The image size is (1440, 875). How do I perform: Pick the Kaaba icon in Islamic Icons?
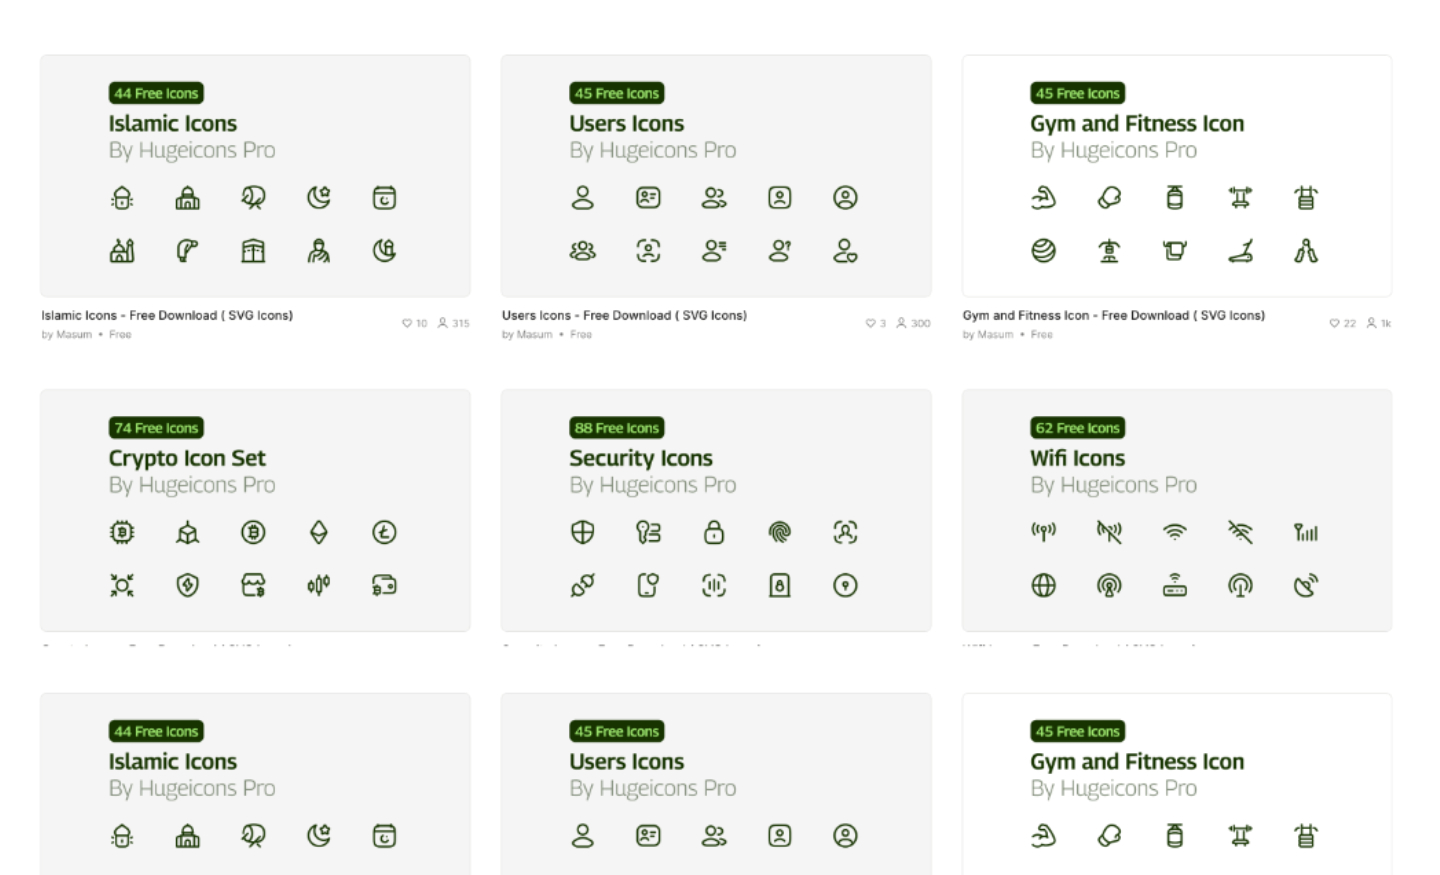point(253,251)
